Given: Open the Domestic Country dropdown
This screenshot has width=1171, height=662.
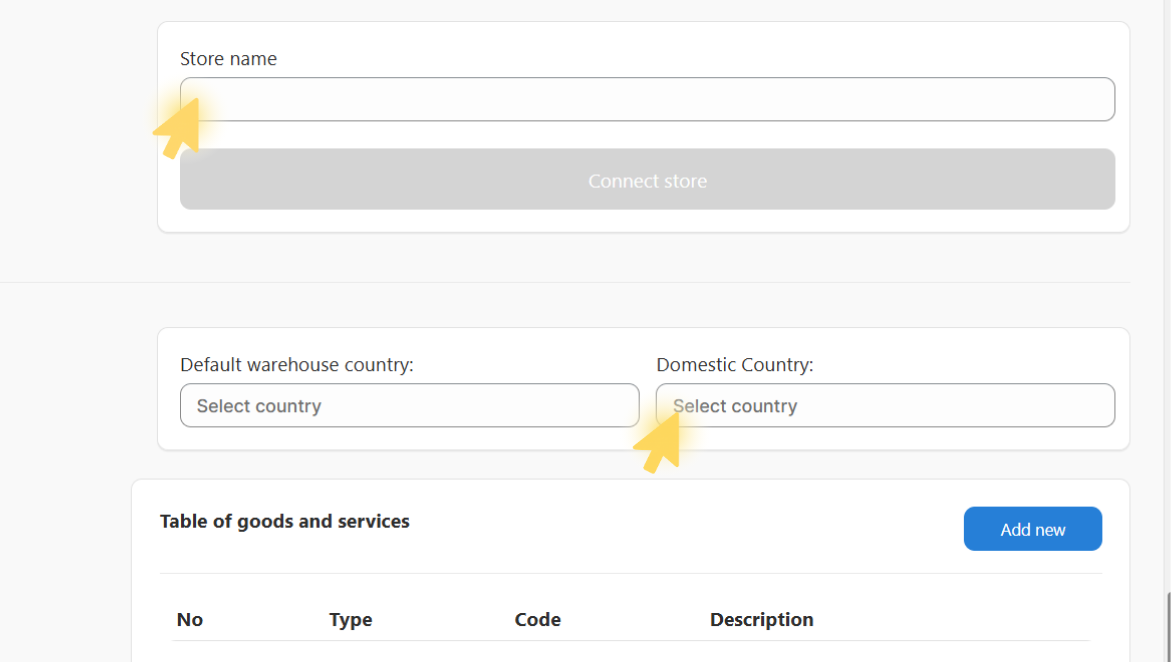Looking at the screenshot, I should 884,405.
